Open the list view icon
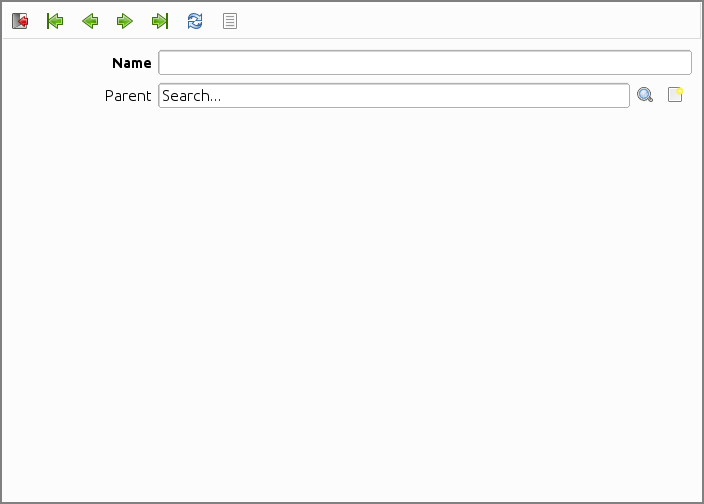This screenshot has width=704, height=504. [x=230, y=21]
